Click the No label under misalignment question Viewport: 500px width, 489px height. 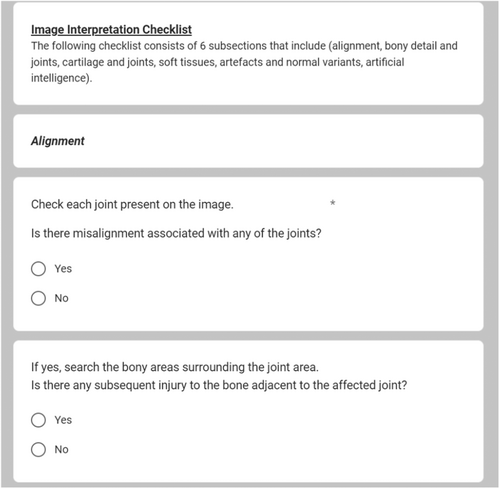(x=62, y=298)
